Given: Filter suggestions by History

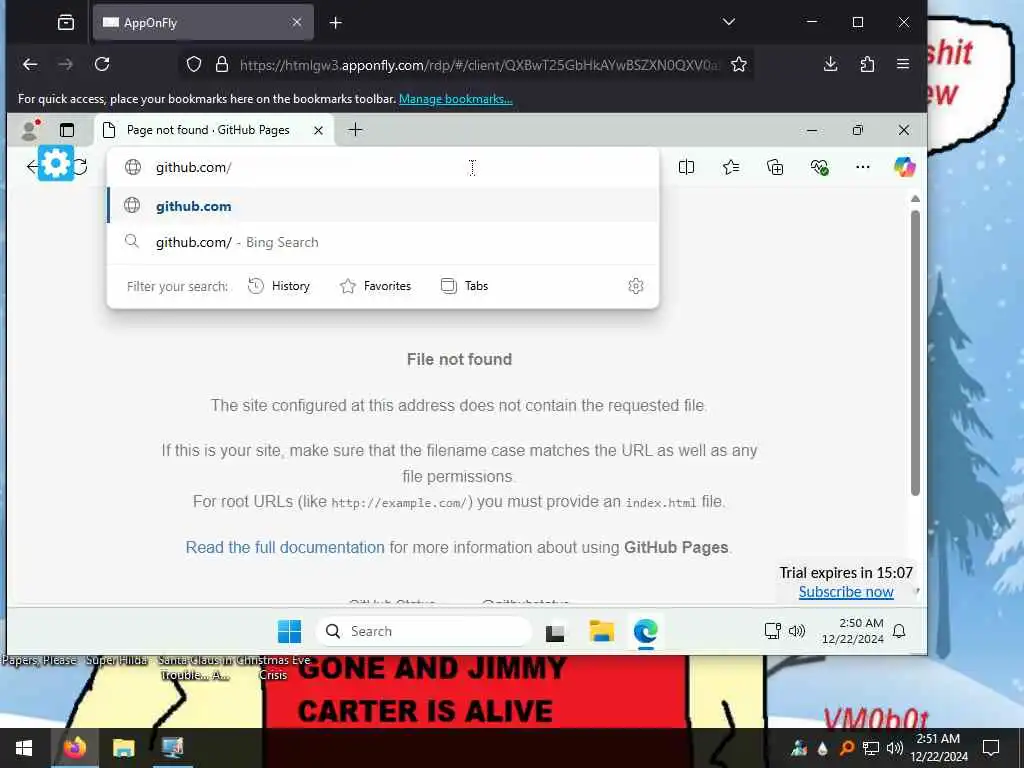Looking at the screenshot, I should pos(279,286).
